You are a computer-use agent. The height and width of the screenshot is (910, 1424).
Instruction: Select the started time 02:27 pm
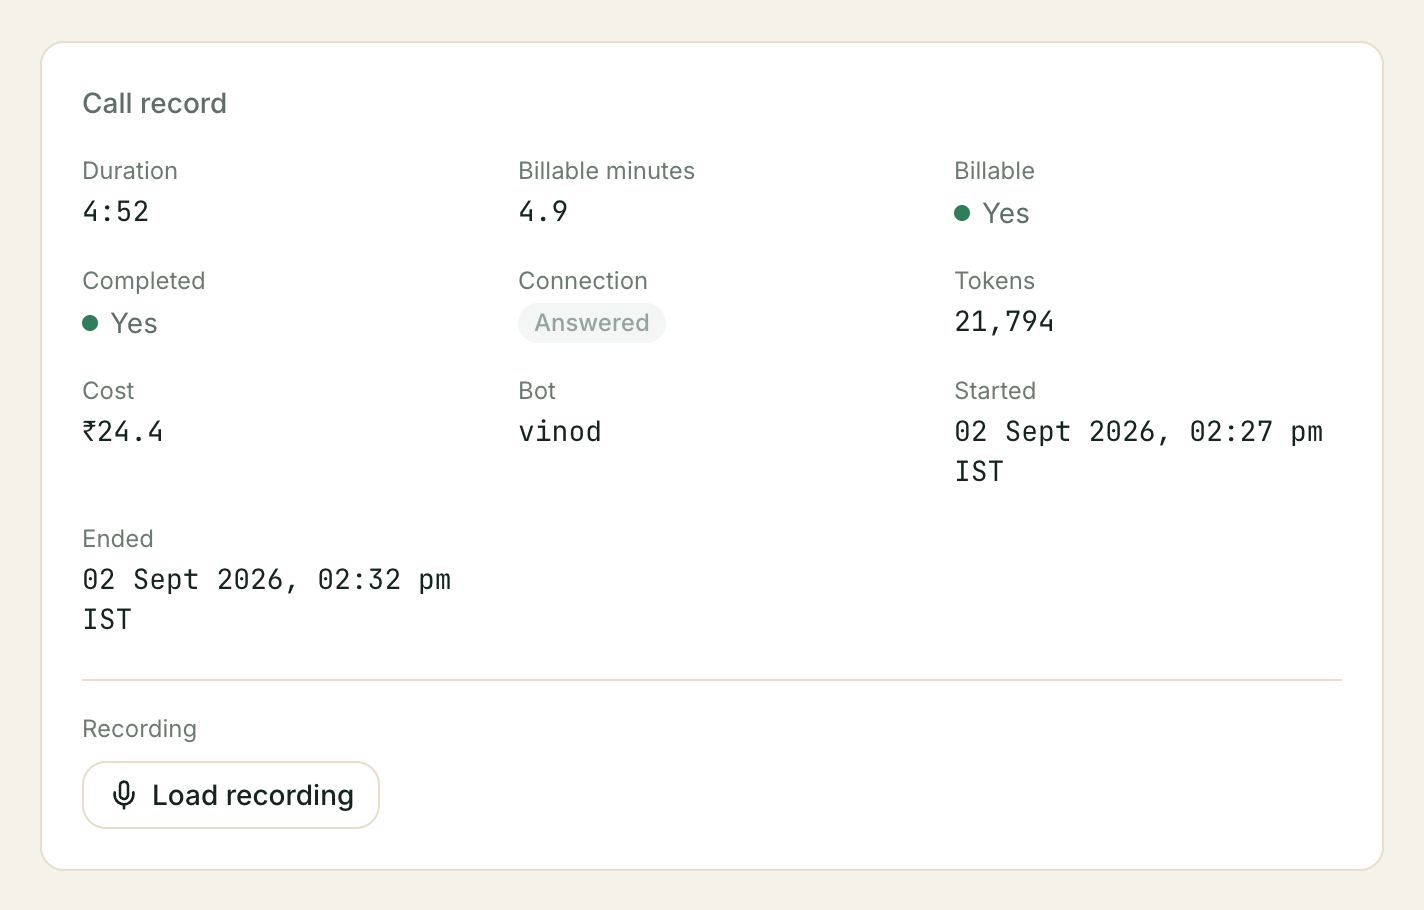point(1256,432)
